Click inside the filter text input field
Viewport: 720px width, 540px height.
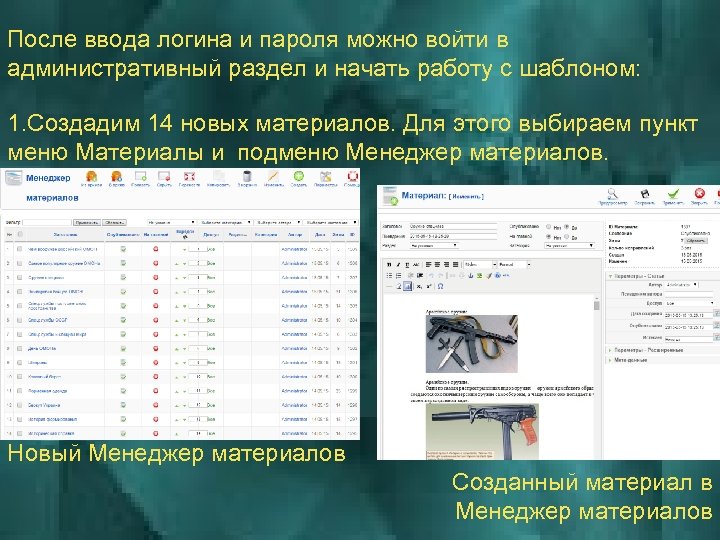coord(47,222)
